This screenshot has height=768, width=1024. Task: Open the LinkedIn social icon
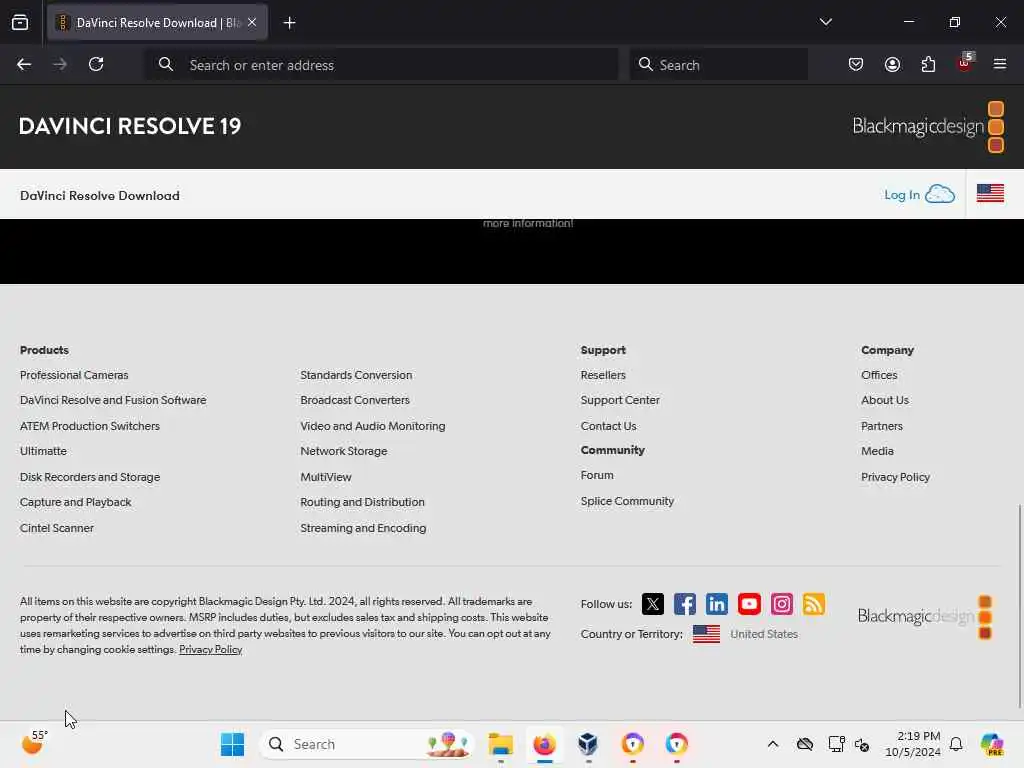pyautogui.click(x=716, y=604)
